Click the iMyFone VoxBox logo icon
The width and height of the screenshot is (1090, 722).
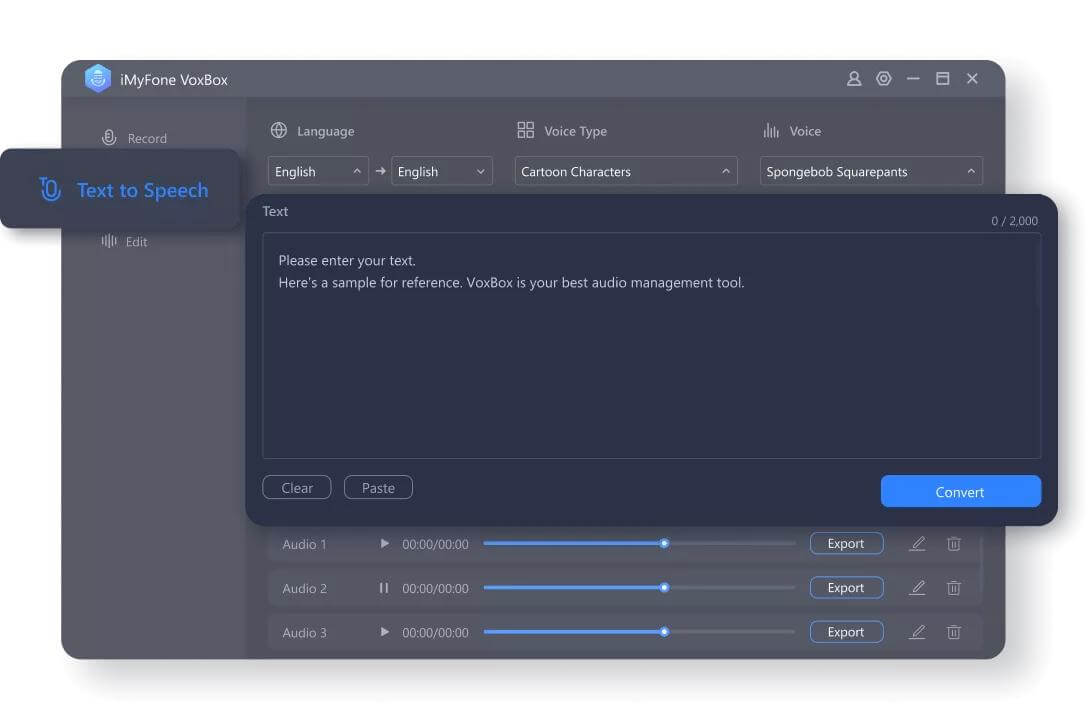[x=98, y=79]
